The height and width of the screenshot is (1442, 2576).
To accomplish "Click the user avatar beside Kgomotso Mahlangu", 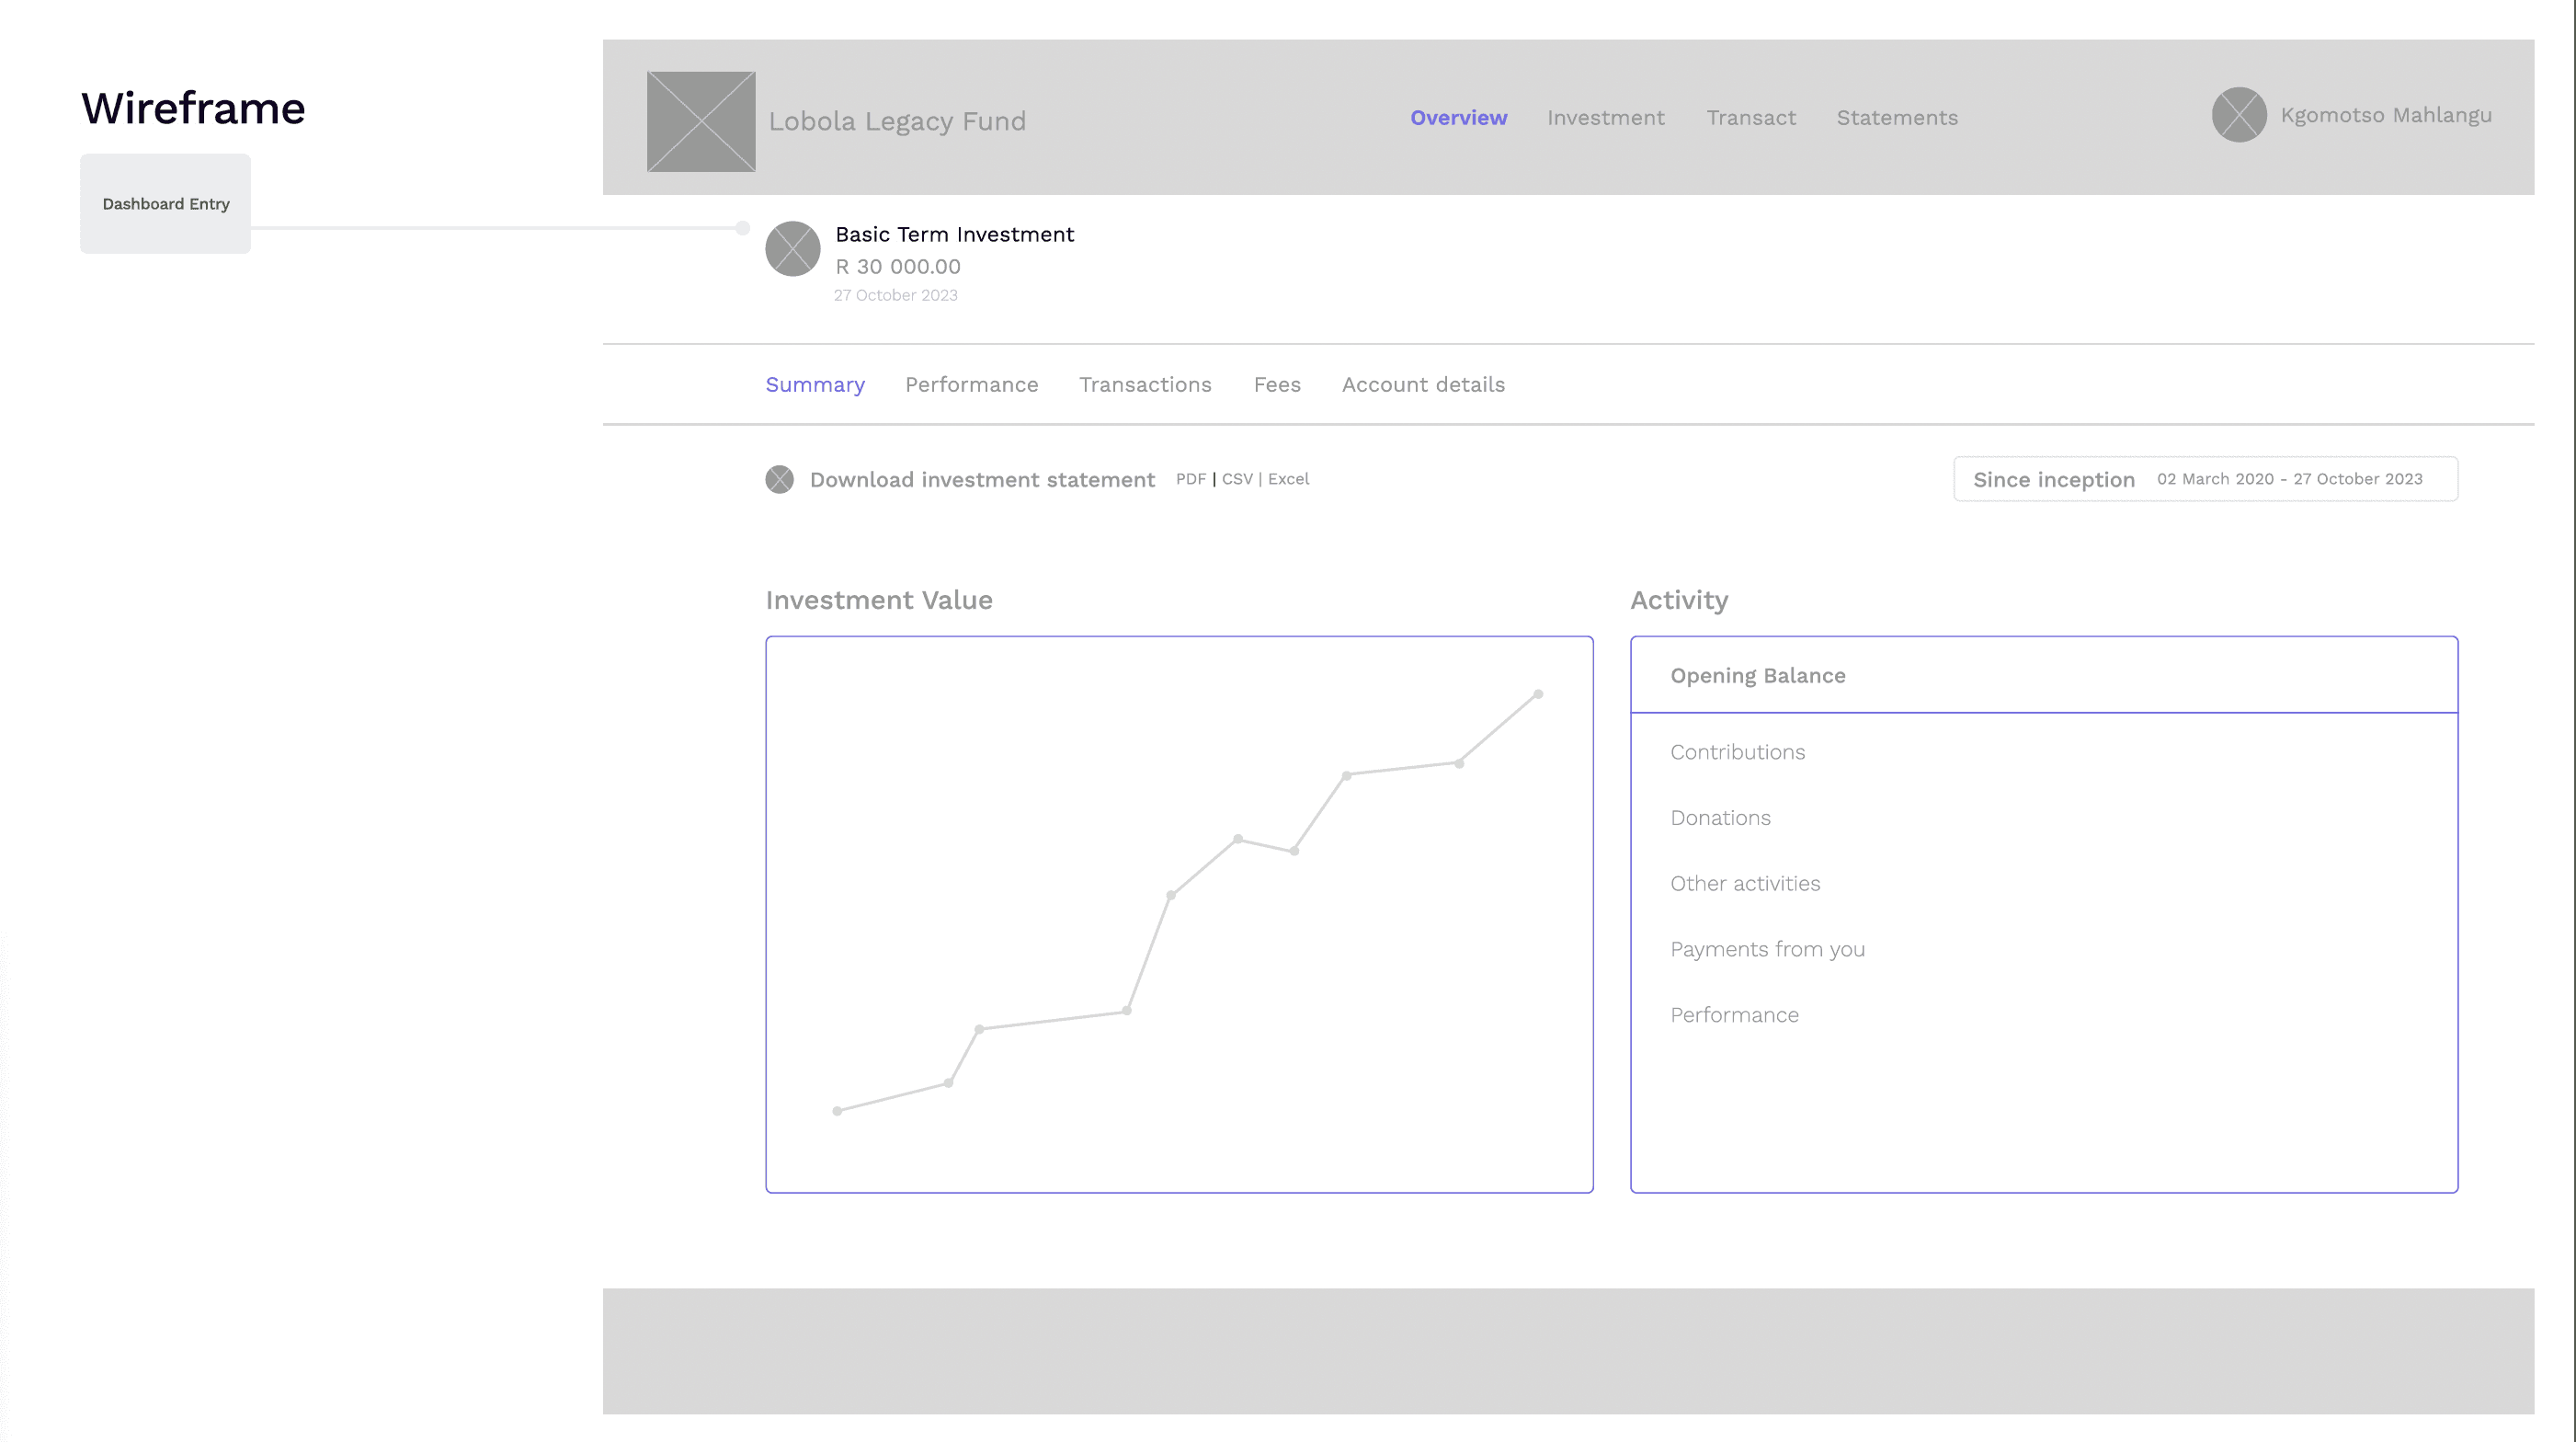I will pos(2238,115).
